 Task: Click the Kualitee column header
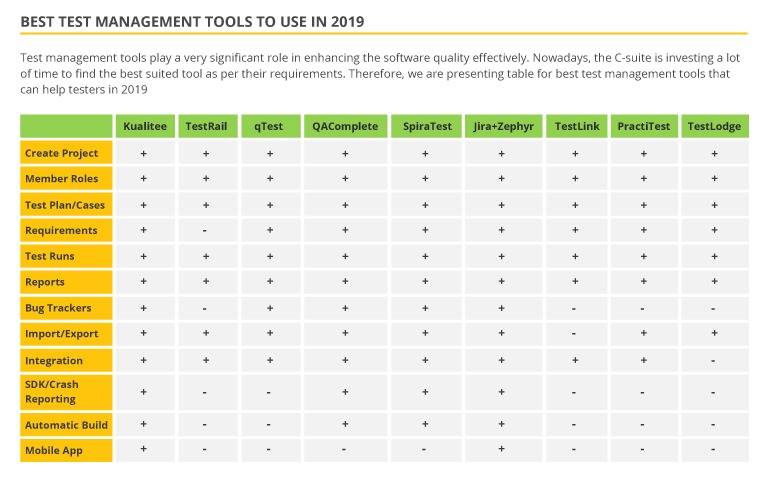click(145, 126)
